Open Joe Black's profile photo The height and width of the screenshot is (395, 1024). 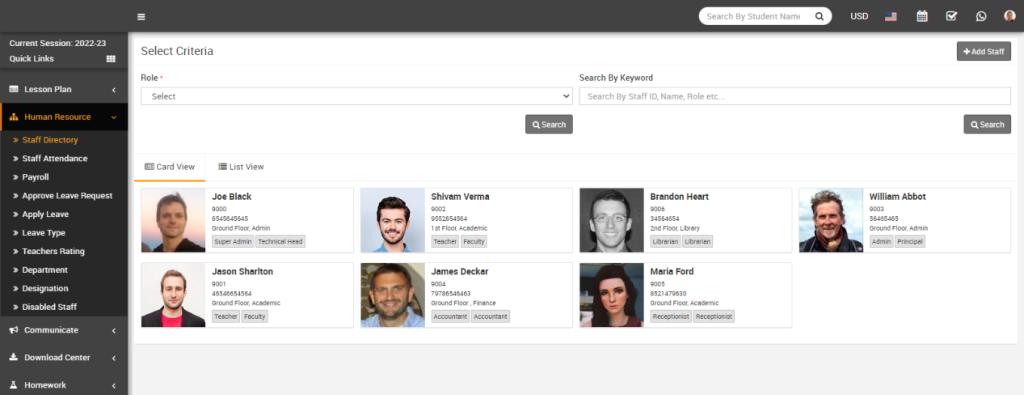(173, 221)
